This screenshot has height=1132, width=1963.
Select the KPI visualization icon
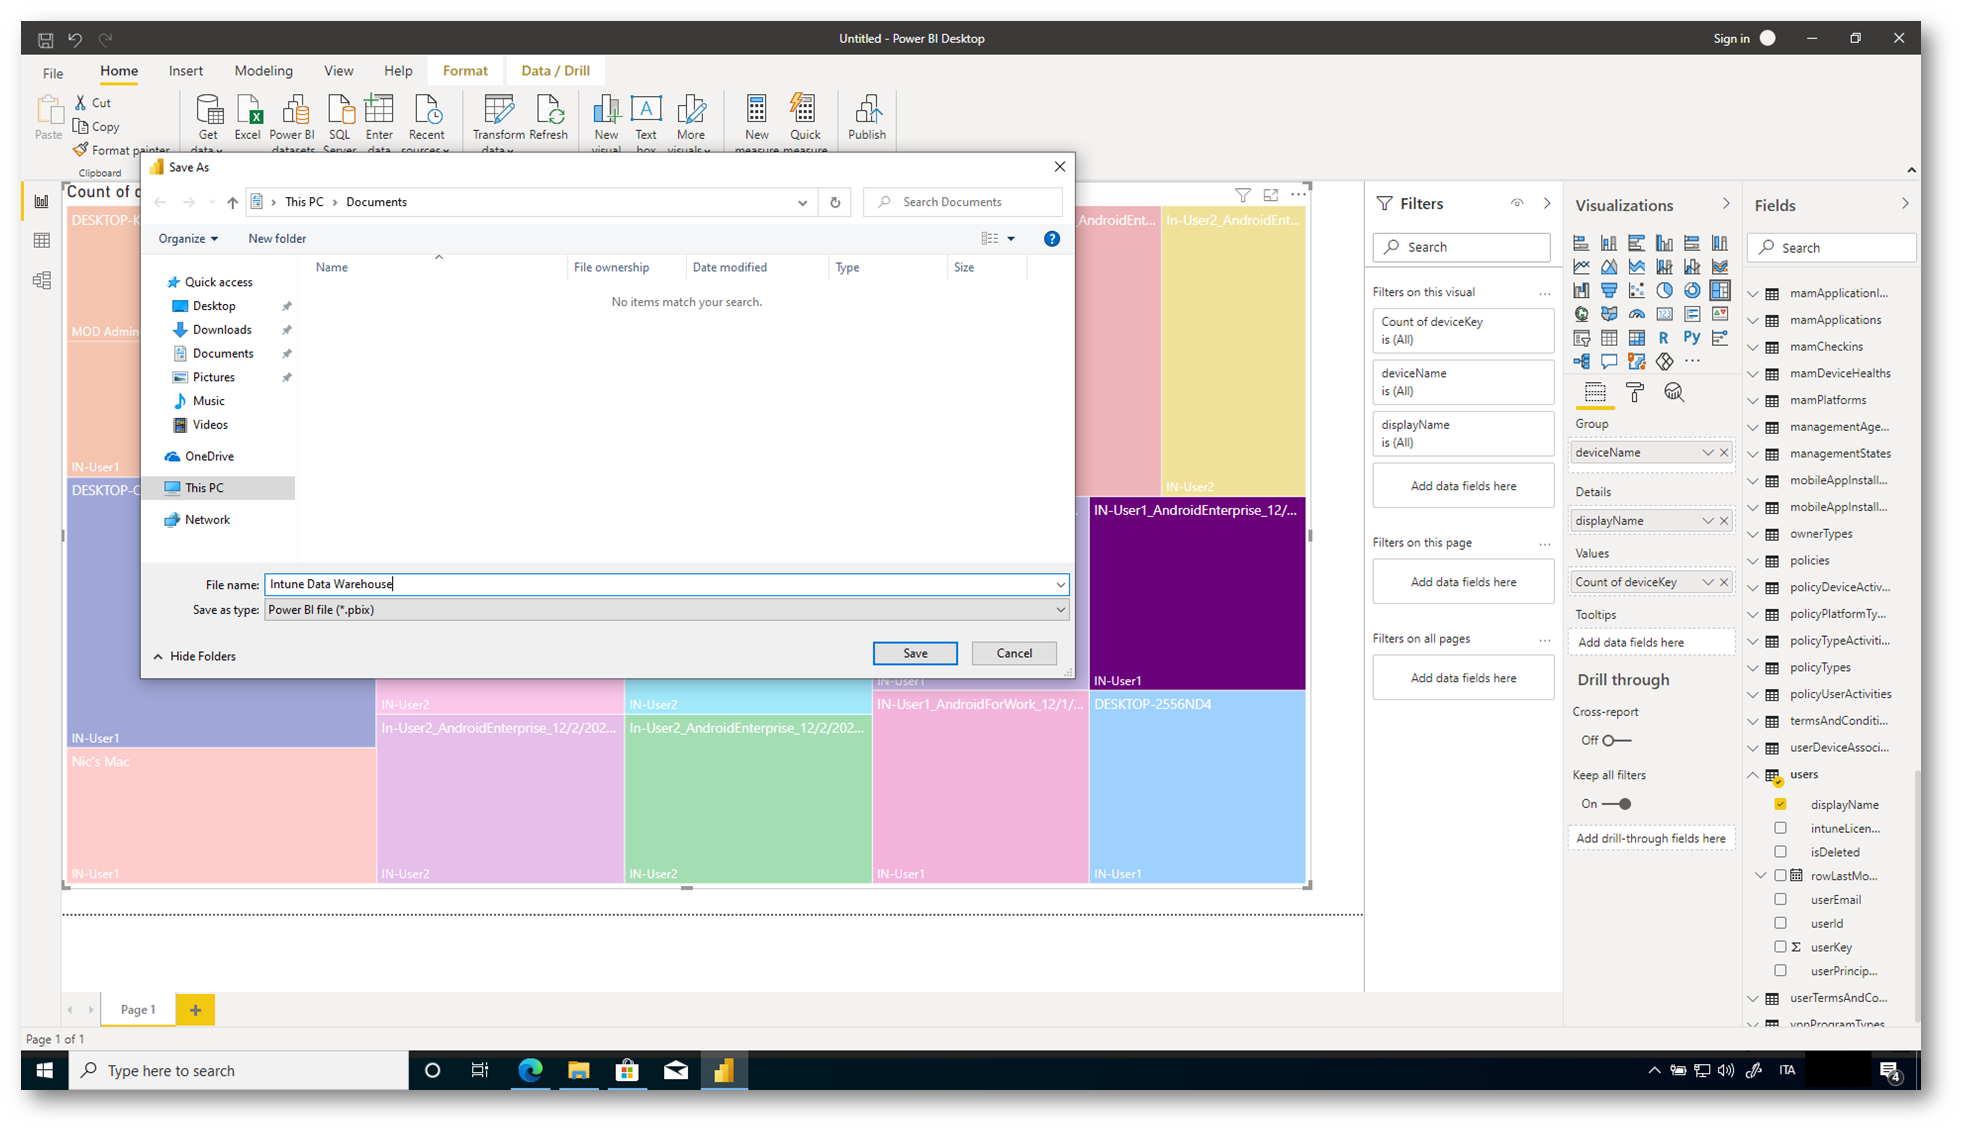tap(1719, 314)
